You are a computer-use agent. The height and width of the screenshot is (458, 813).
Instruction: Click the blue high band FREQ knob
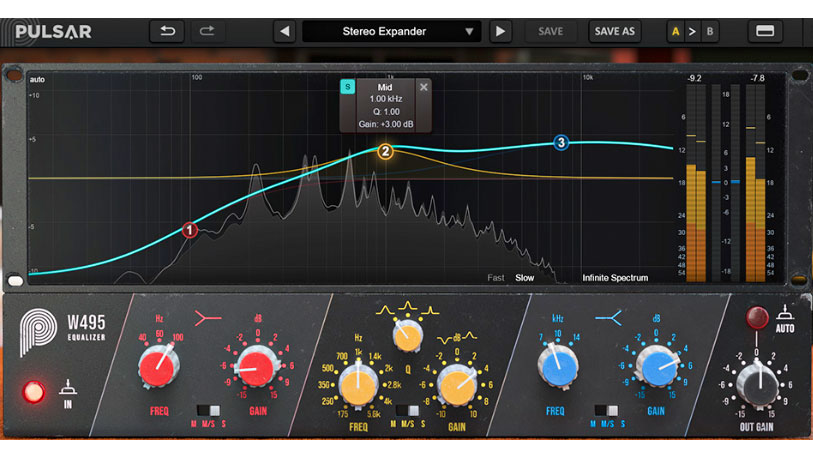pos(557,367)
